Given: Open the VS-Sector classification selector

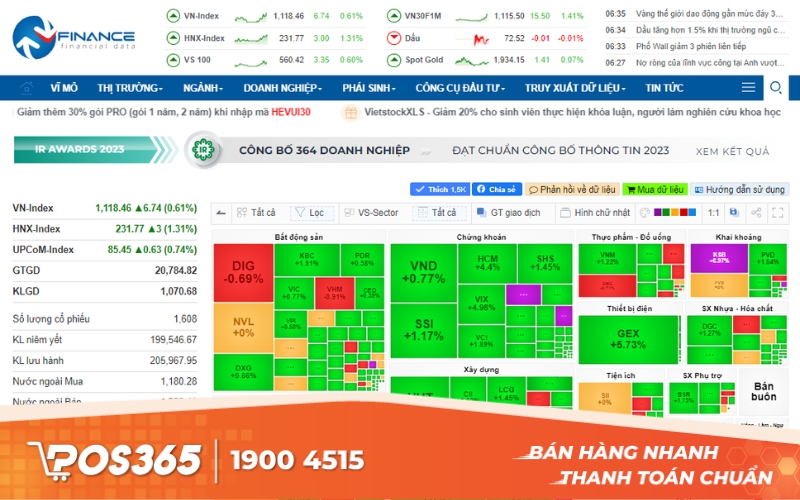Looking at the screenshot, I should click(x=371, y=213).
